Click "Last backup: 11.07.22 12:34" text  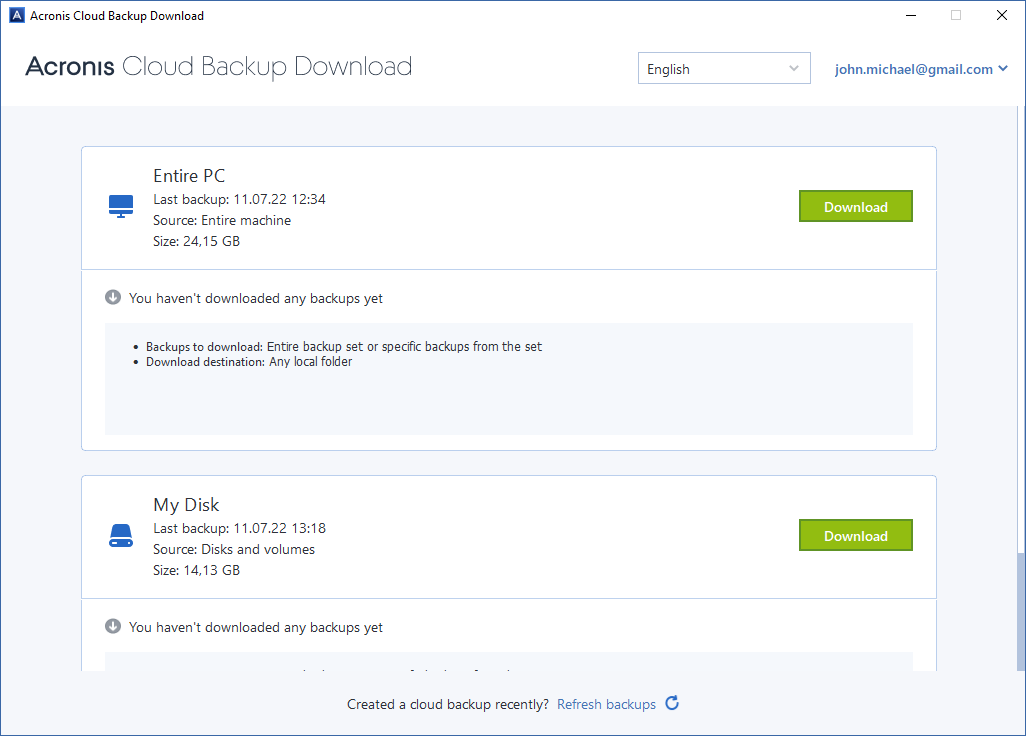[239, 200]
